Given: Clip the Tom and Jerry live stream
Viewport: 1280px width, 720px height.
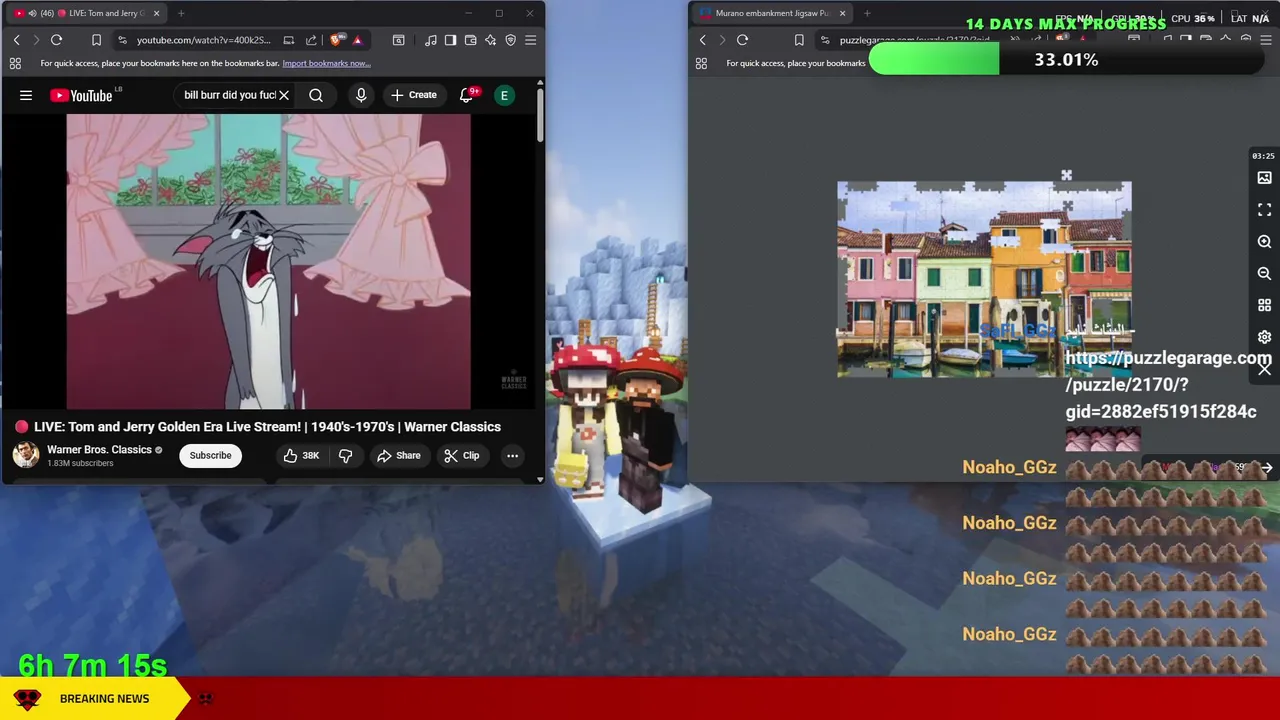Looking at the screenshot, I should 461,455.
